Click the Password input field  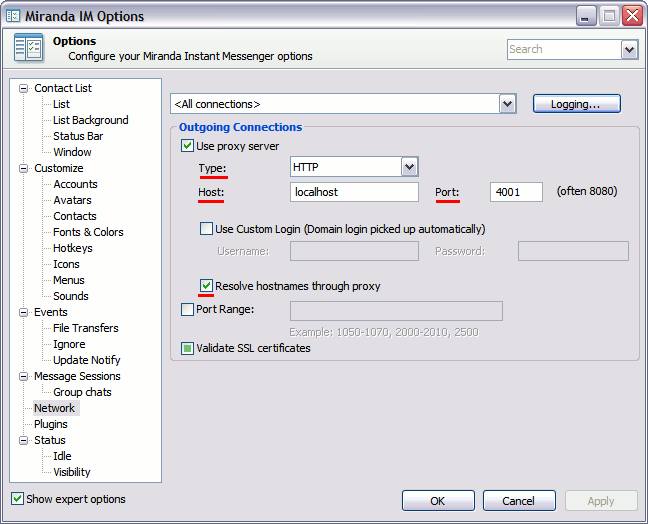573,251
